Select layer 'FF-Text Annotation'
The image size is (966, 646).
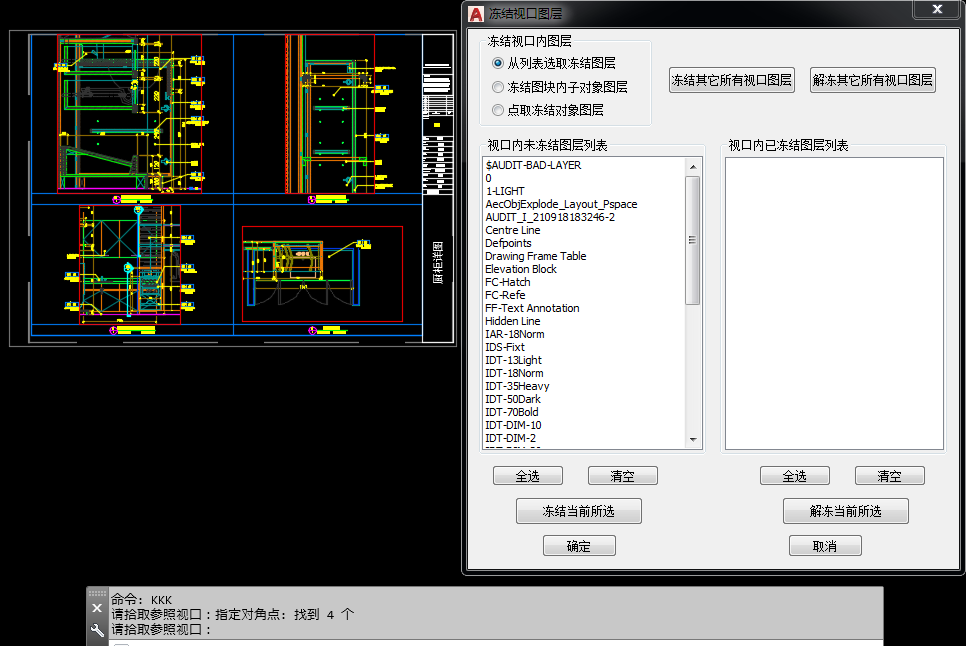point(585,308)
